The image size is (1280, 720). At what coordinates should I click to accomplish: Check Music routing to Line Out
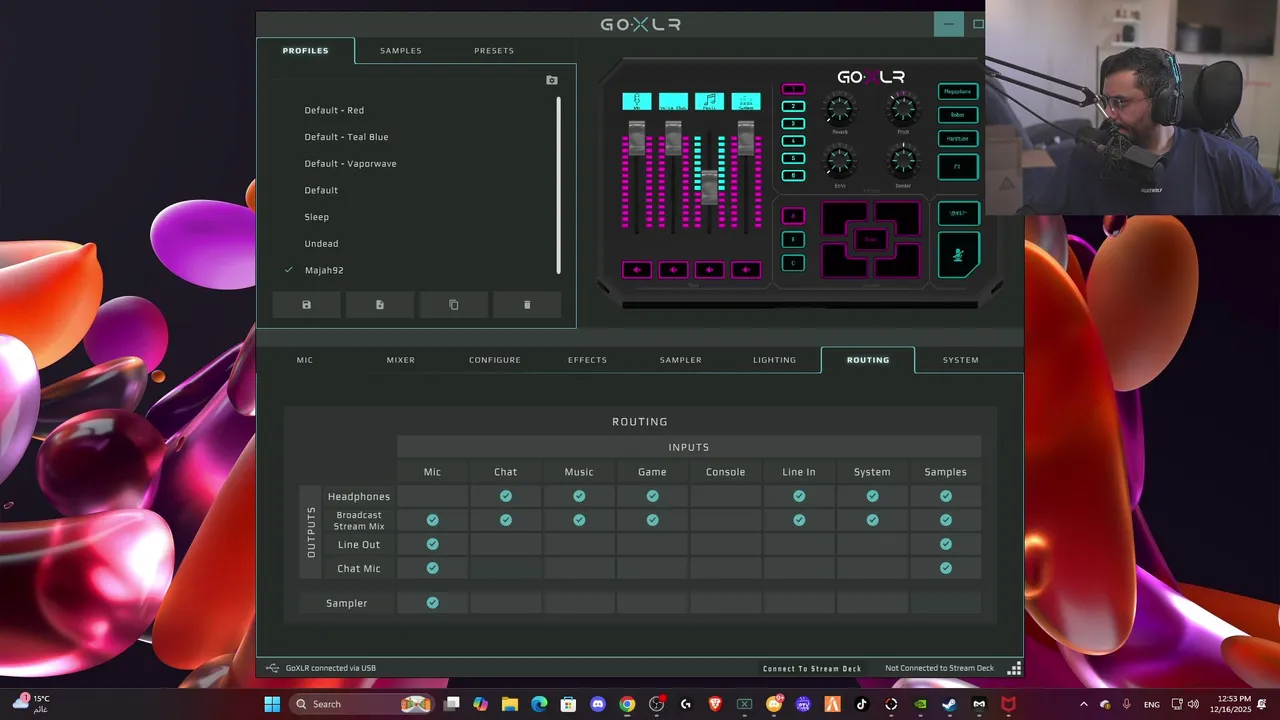pyautogui.click(x=579, y=544)
